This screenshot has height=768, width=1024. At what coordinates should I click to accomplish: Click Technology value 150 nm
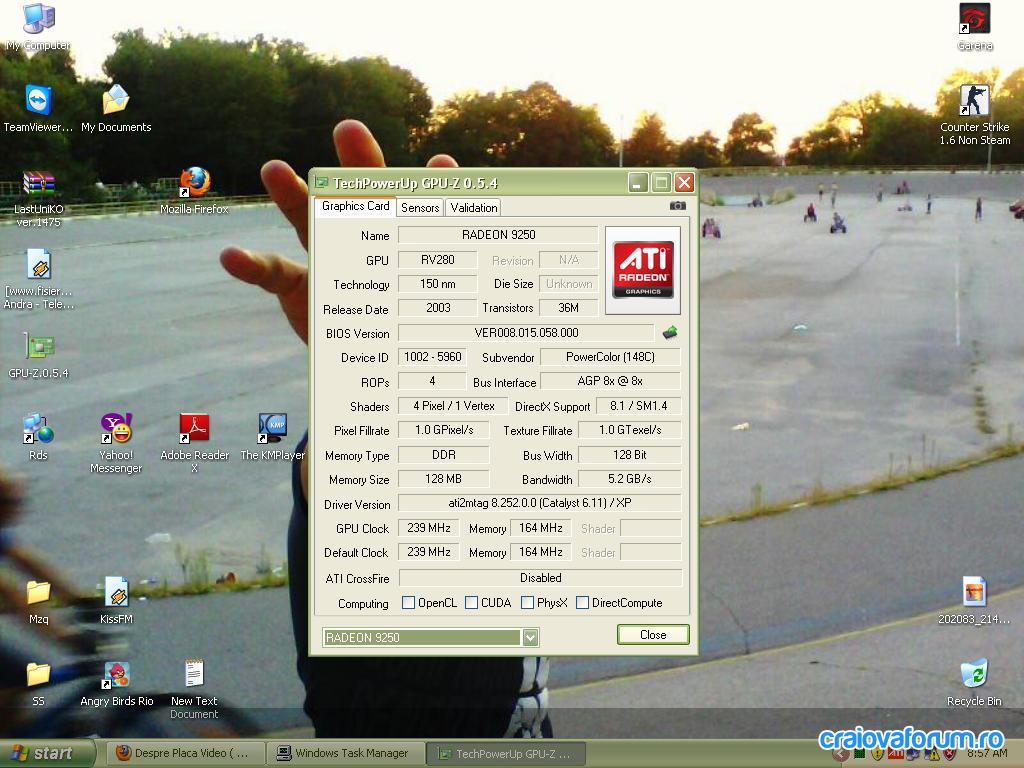pyautogui.click(x=438, y=283)
